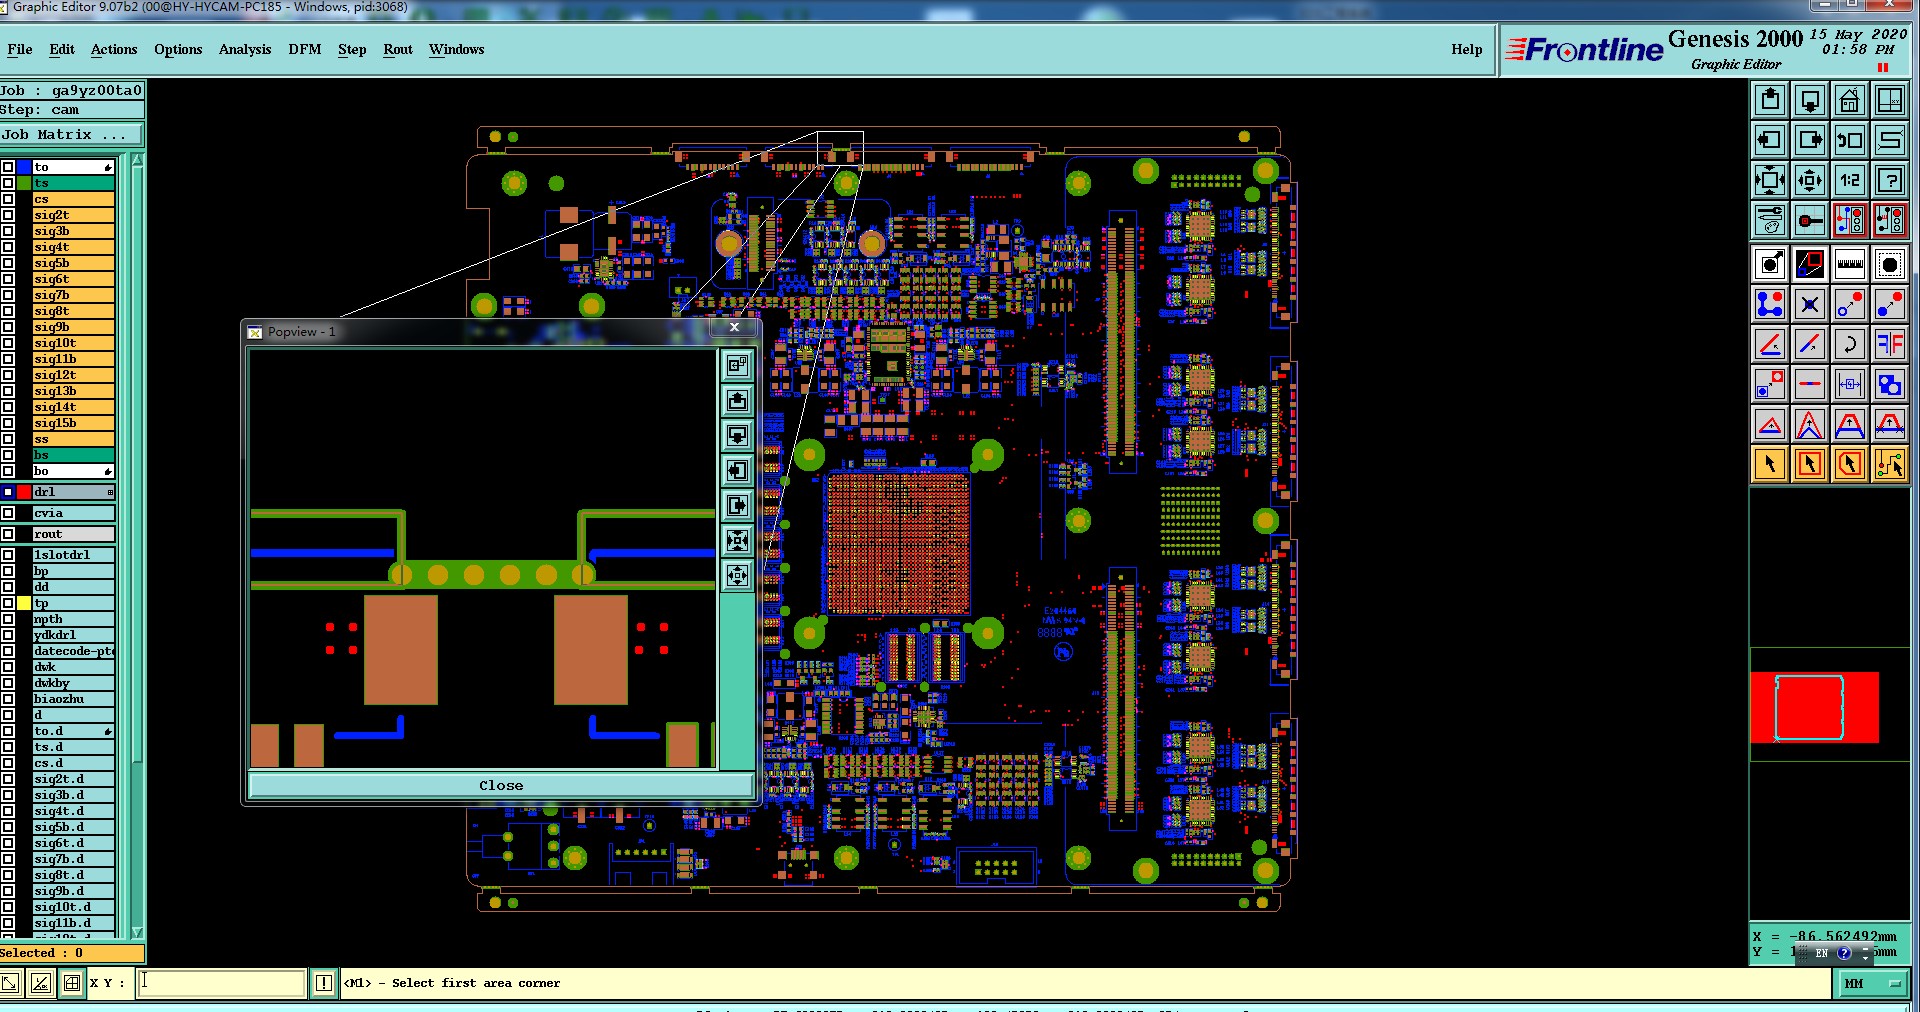This screenshot has width=1920, height=1012.
Task: Toggle visibility checkbox of layer sig2t
Action: (8, 215)
